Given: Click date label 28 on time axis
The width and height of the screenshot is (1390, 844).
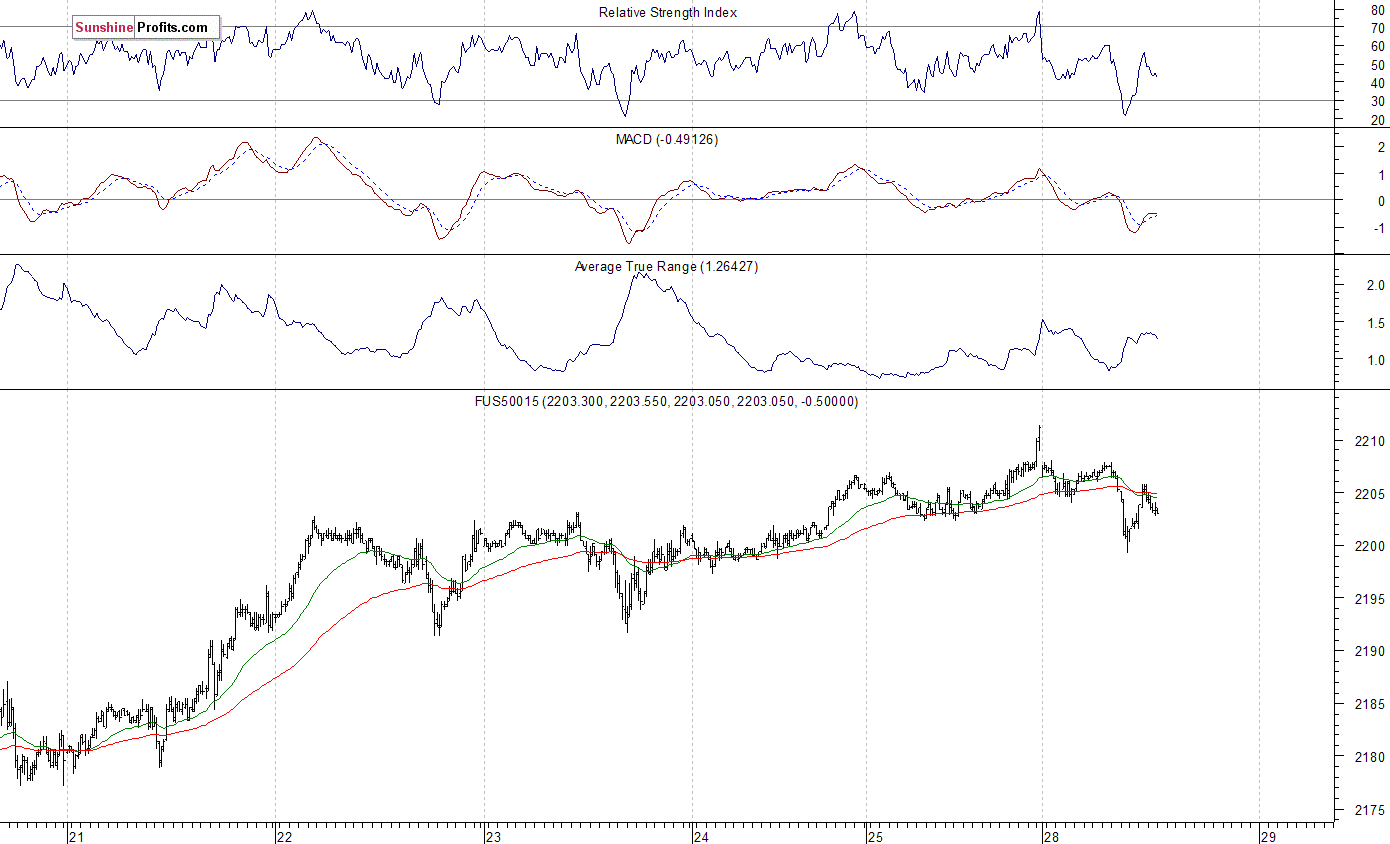Looking at the screenshot, I should pyautogui.click(x=1052, y=836).
